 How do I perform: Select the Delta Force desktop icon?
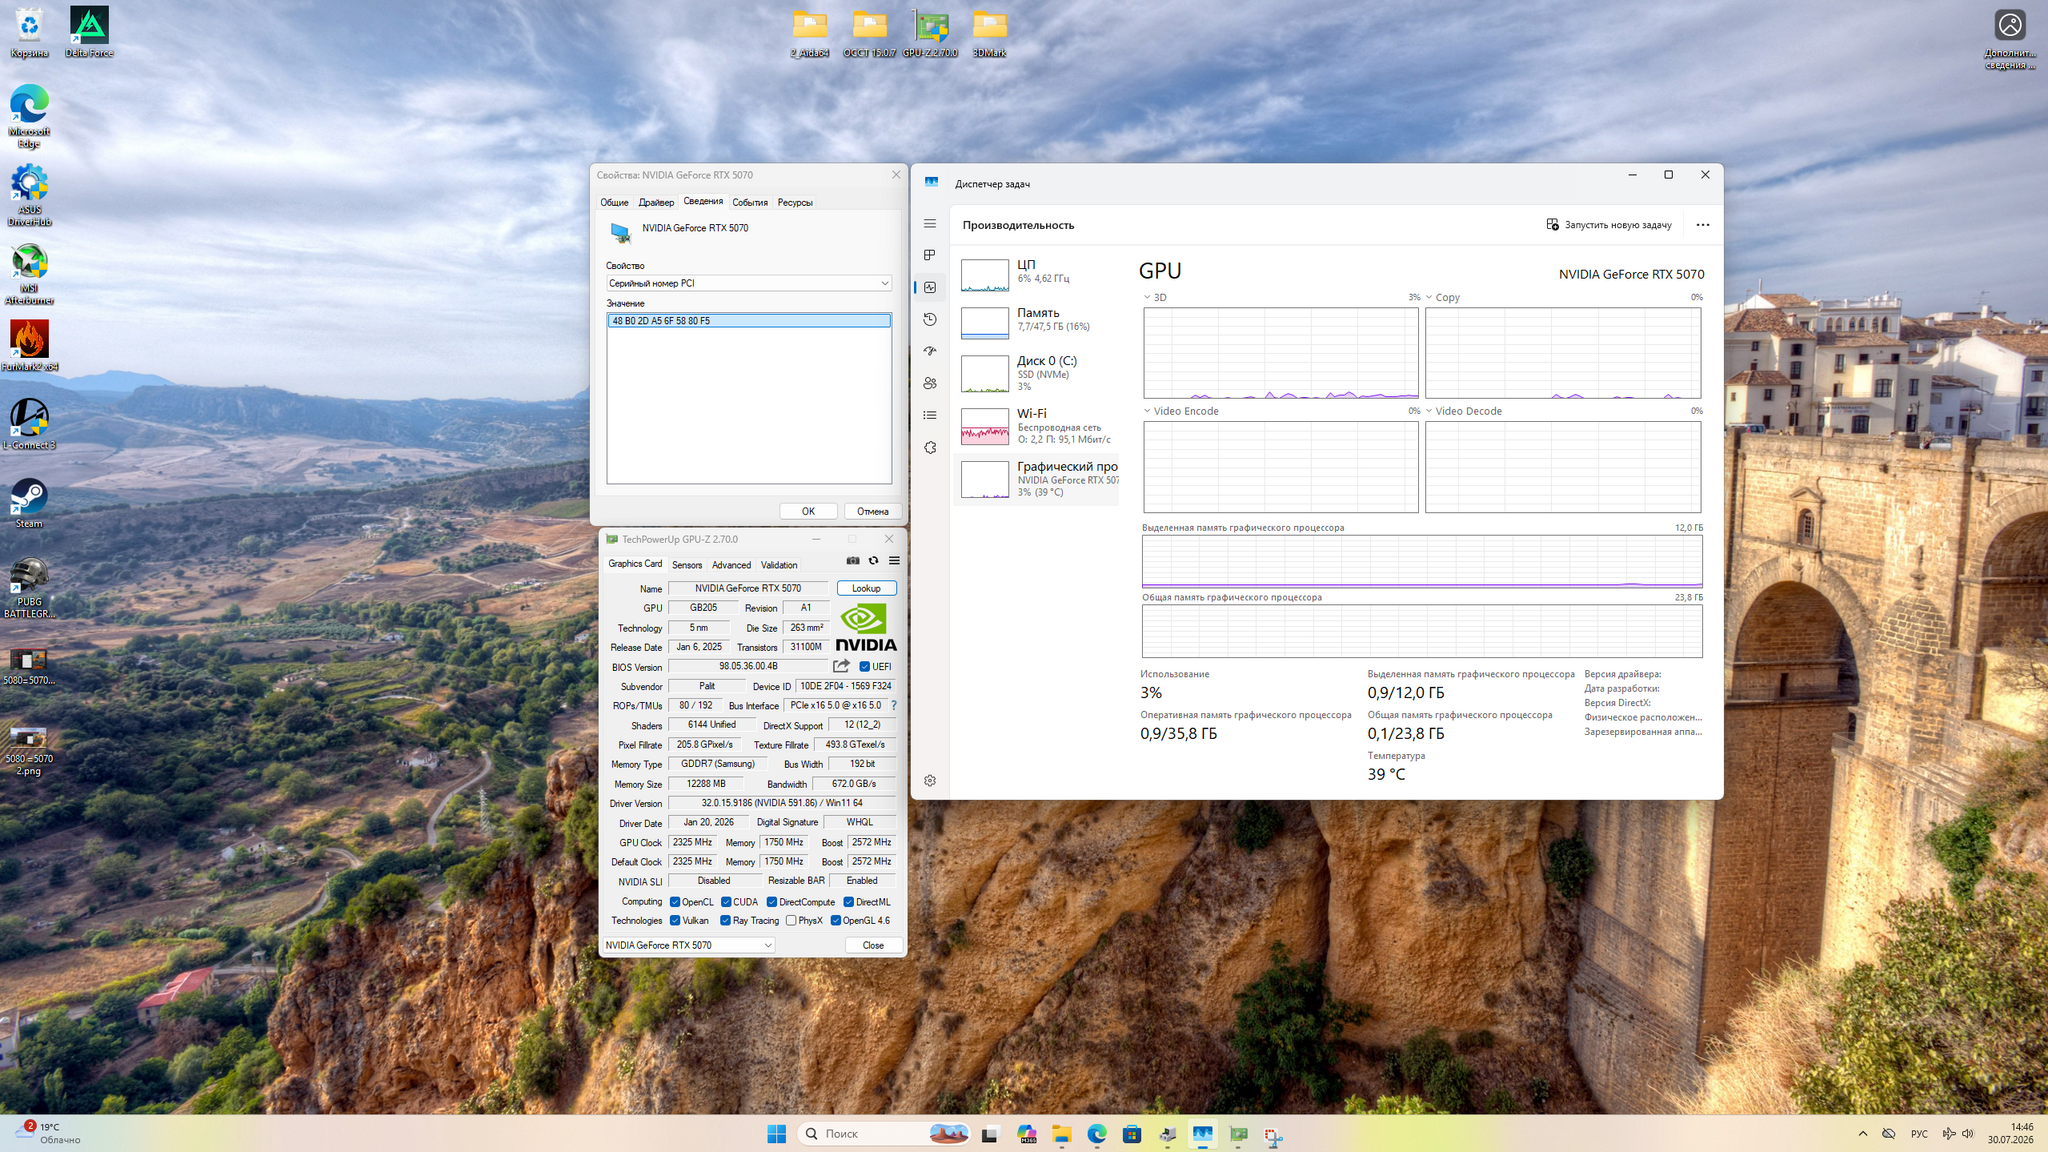(x=89, y=32)
